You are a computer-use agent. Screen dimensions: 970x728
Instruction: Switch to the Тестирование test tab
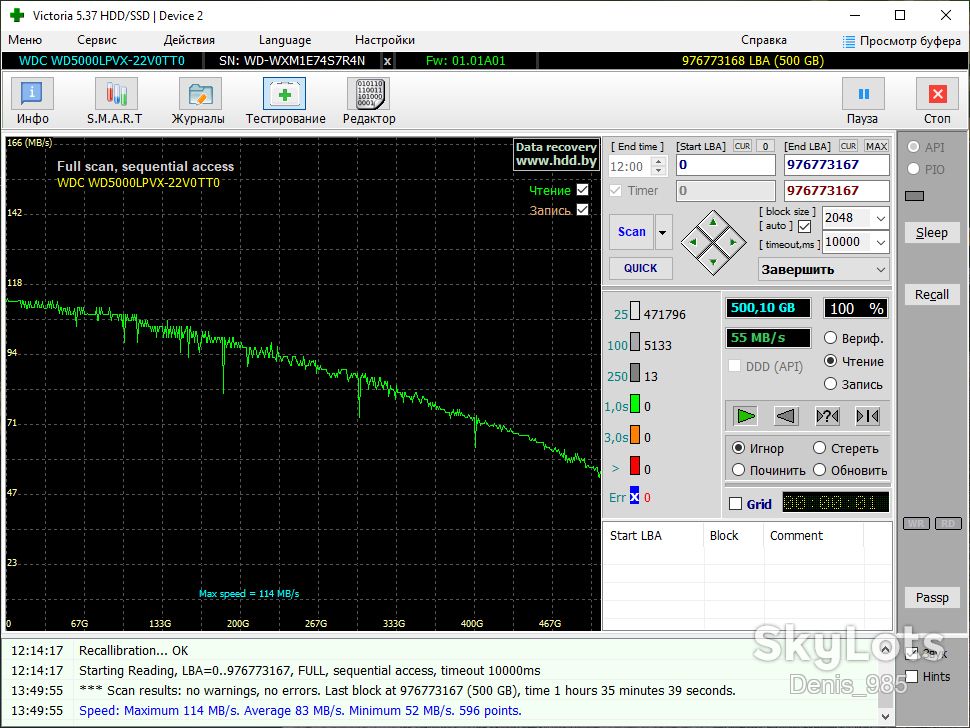285,101
